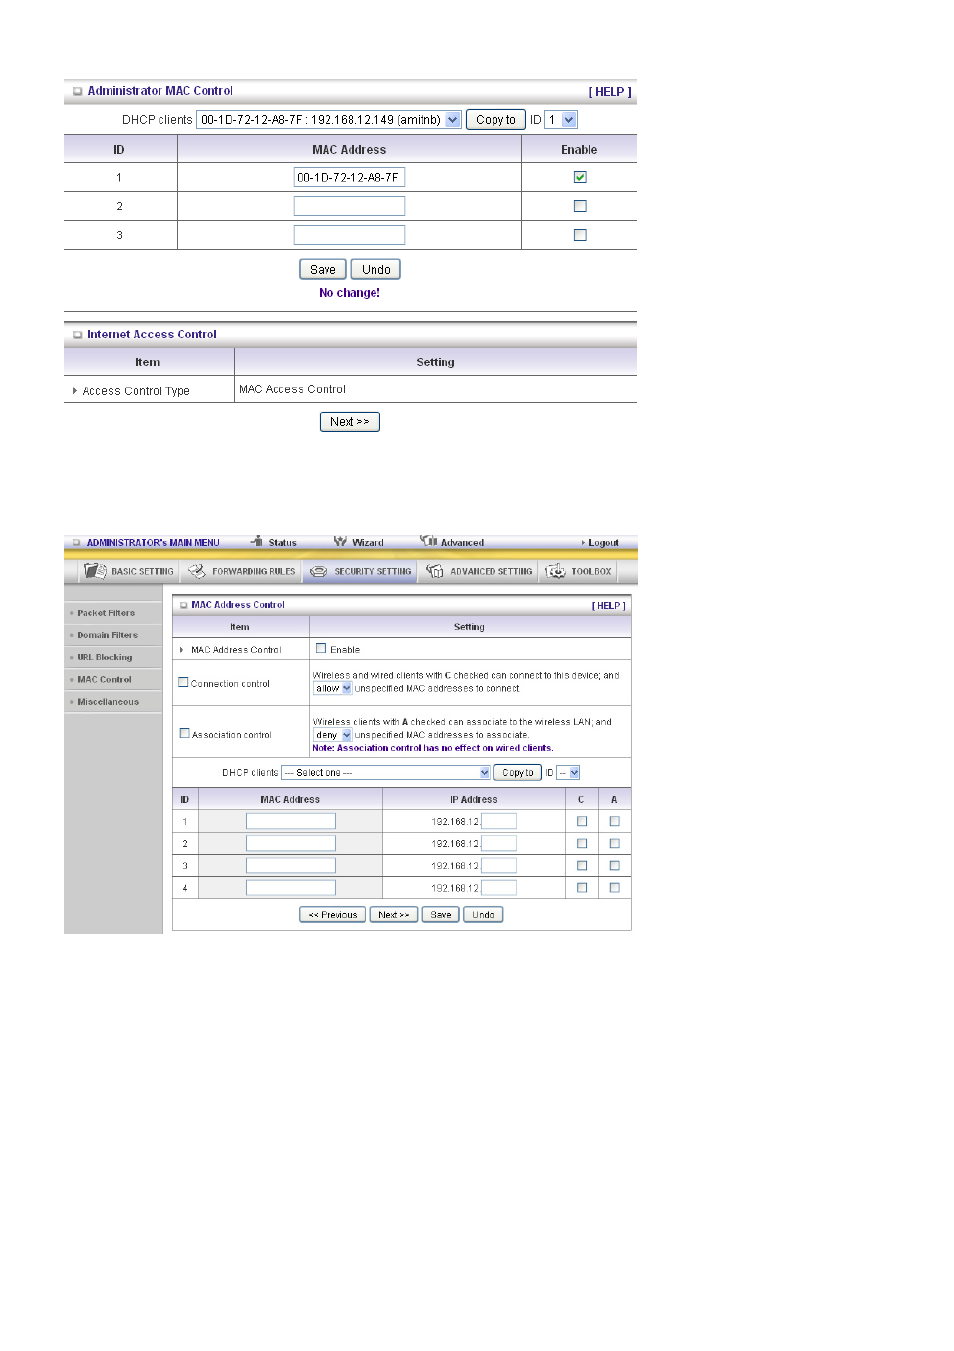Click the << Previous button
The image size is (954, 1351).
pos(333,915)
